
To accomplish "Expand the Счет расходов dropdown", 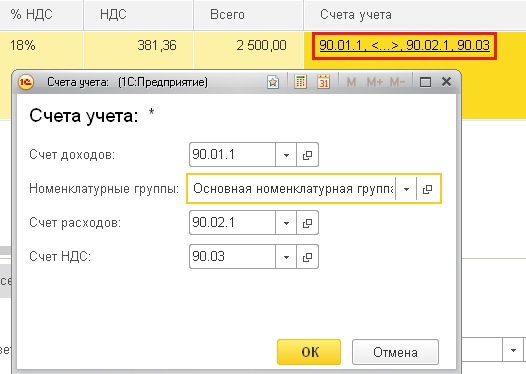I will tap(286, 223).
